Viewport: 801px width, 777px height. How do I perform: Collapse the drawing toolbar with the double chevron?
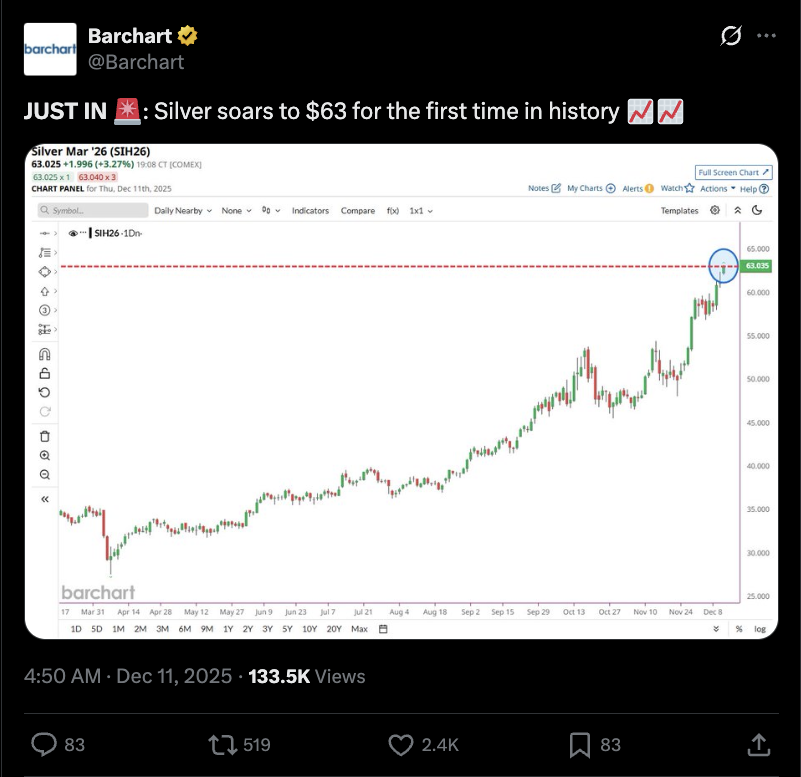44,498
